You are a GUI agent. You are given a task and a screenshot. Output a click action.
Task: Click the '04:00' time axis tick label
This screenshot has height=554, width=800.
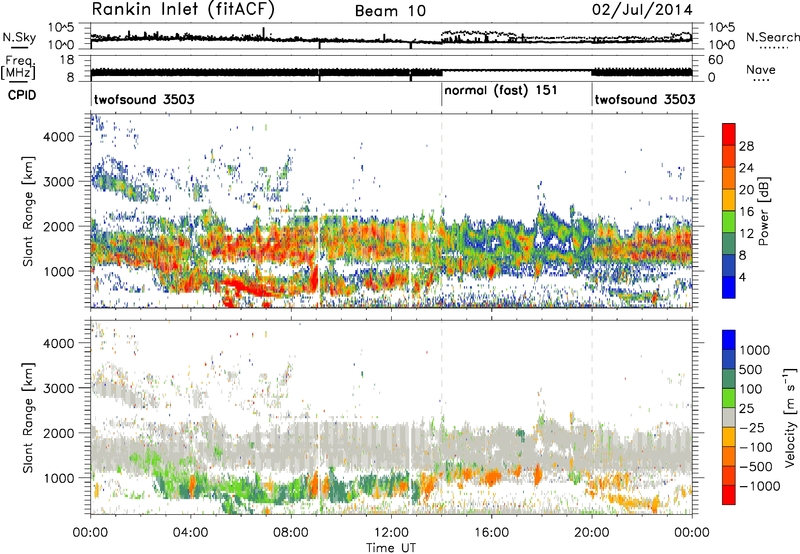191,533
